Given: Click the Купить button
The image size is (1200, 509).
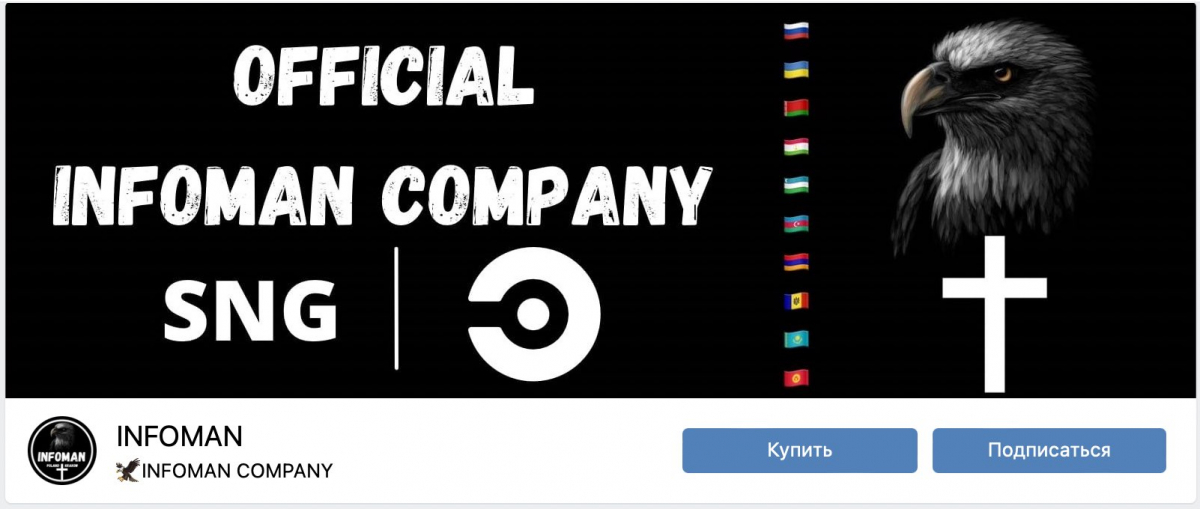Looking at the screenshot, I should point(799,450).
